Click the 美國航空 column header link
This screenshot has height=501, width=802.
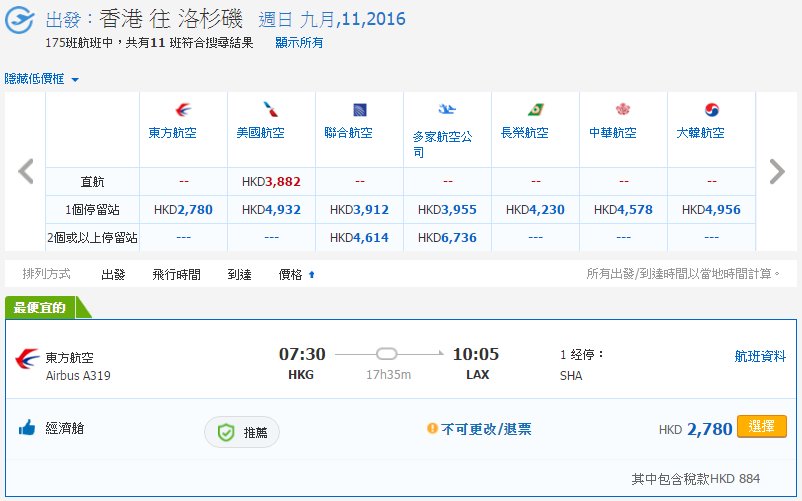[260, 133]
